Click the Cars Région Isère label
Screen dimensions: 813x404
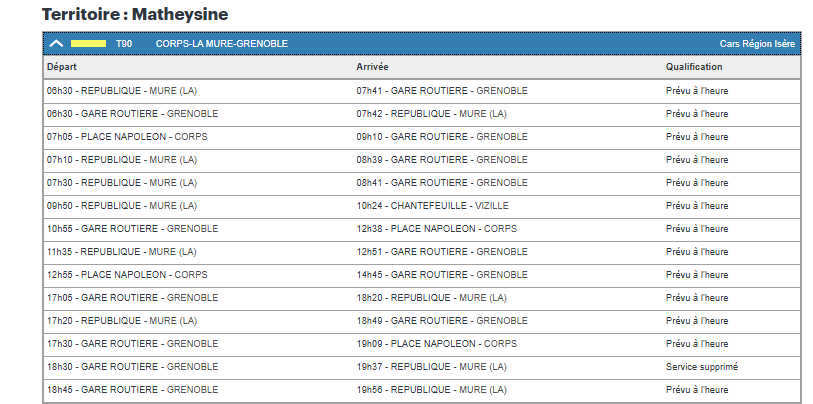coord(757,44)
